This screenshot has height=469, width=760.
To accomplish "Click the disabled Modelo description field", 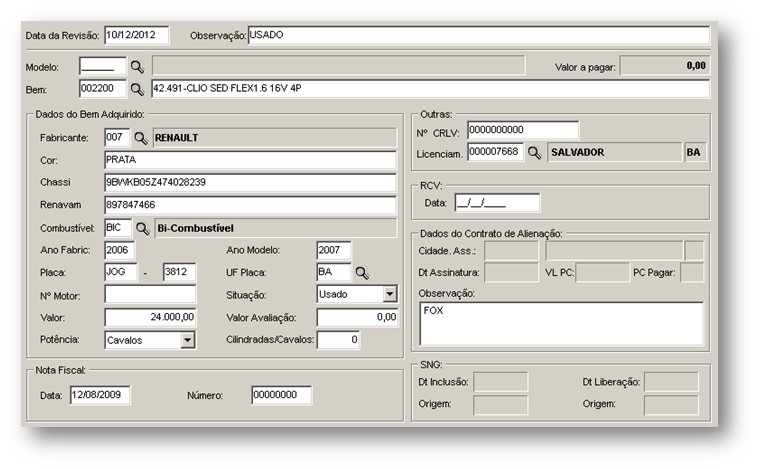I will [x=338, y=65].
